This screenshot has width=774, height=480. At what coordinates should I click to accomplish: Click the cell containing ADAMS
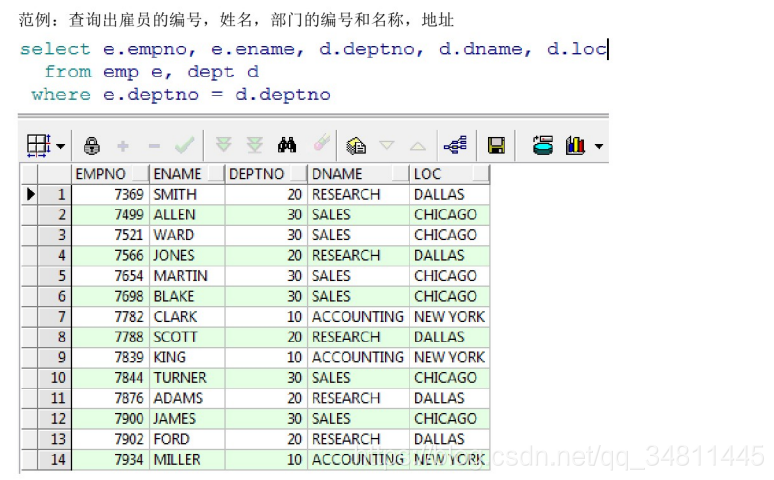pyautogui.click(x=188, y=399)
